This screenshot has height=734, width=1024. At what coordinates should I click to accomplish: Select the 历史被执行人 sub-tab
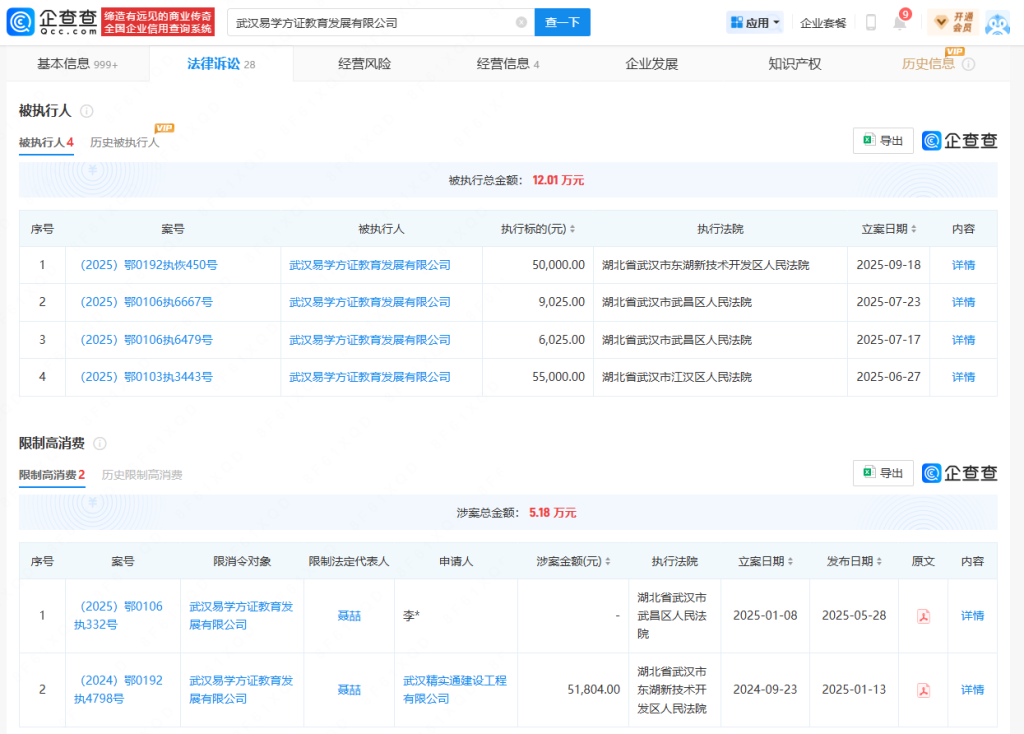pyautogui.click(x=124, y=142)
